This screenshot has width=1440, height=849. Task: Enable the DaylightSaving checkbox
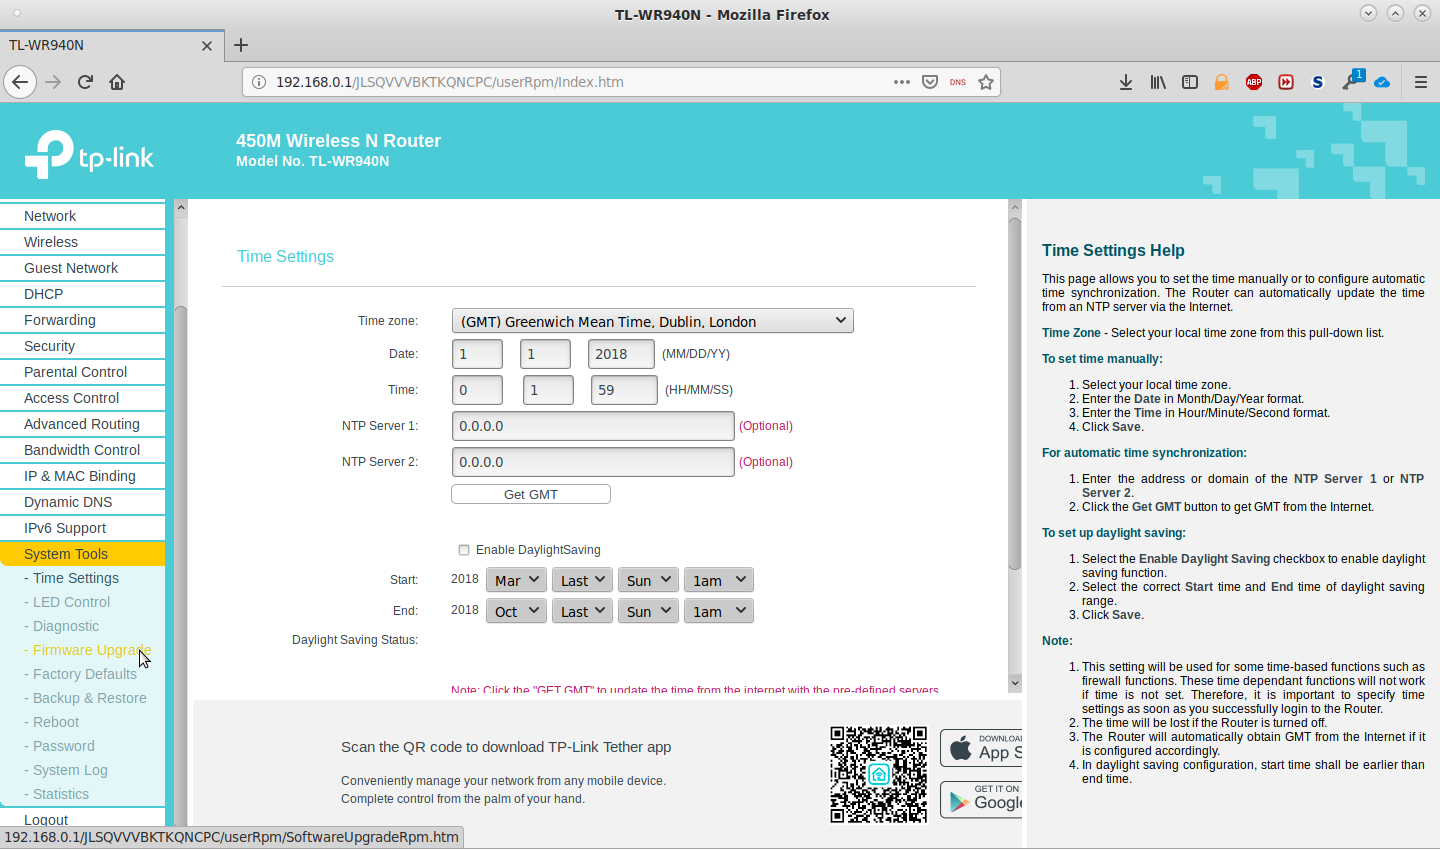click(464, 550)
